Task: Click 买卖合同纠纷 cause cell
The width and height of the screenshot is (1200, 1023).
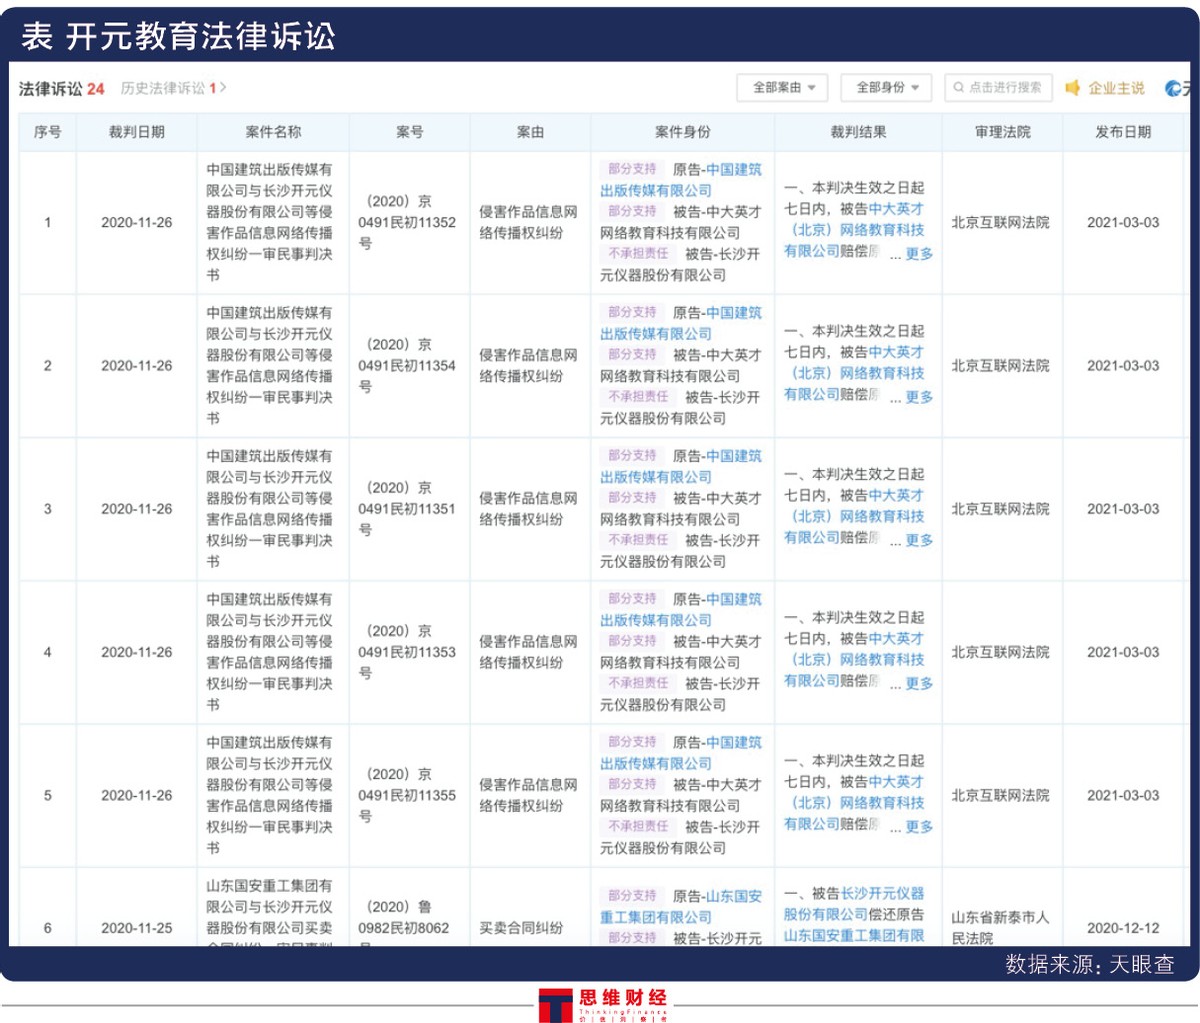Action: pos(521,928)
